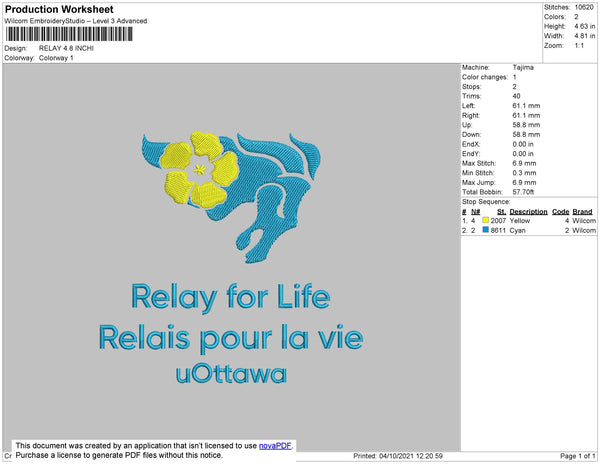This screenshot has width=600, height=464.
Task: Select 'Relay for Life' embroidered text
Action: coord(231,298)
